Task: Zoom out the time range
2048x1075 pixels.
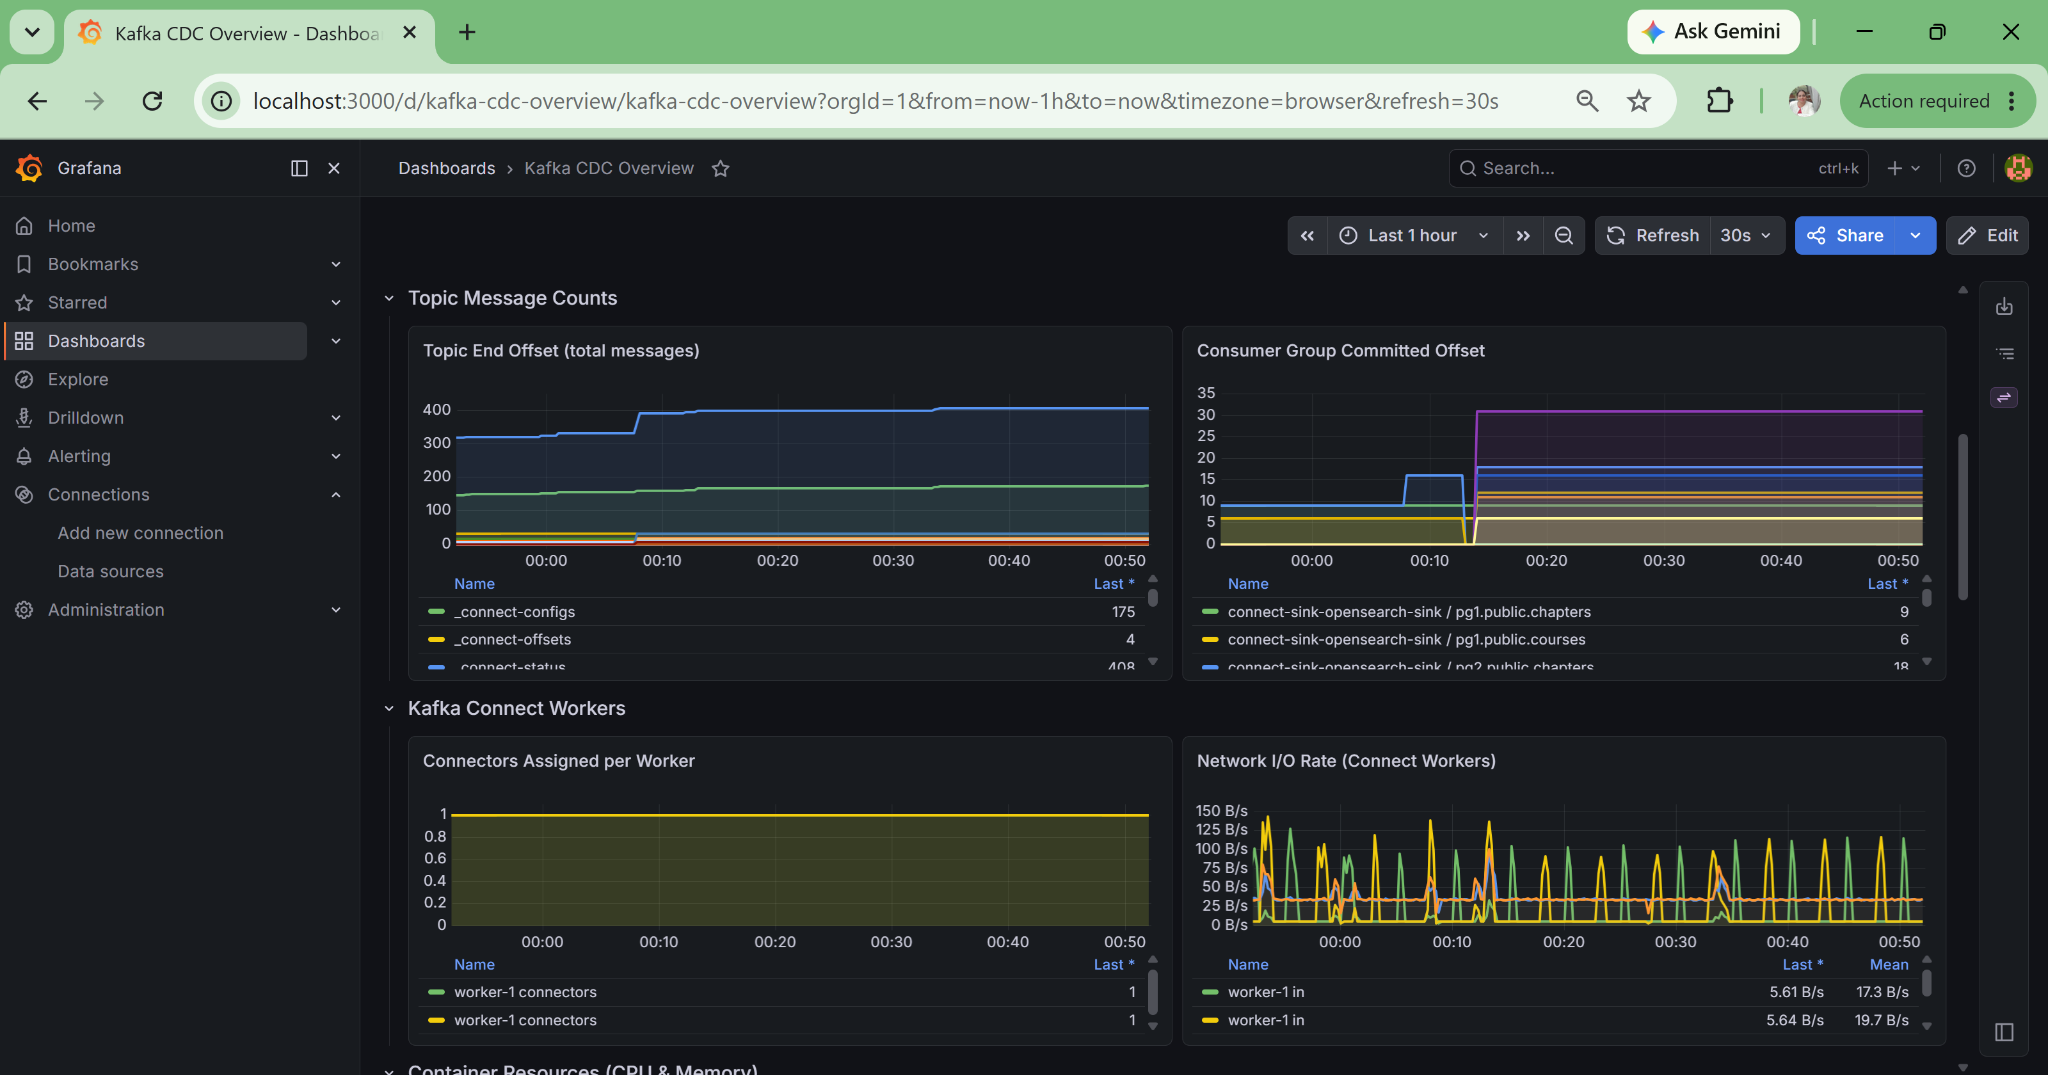Action: (1564, 236)
